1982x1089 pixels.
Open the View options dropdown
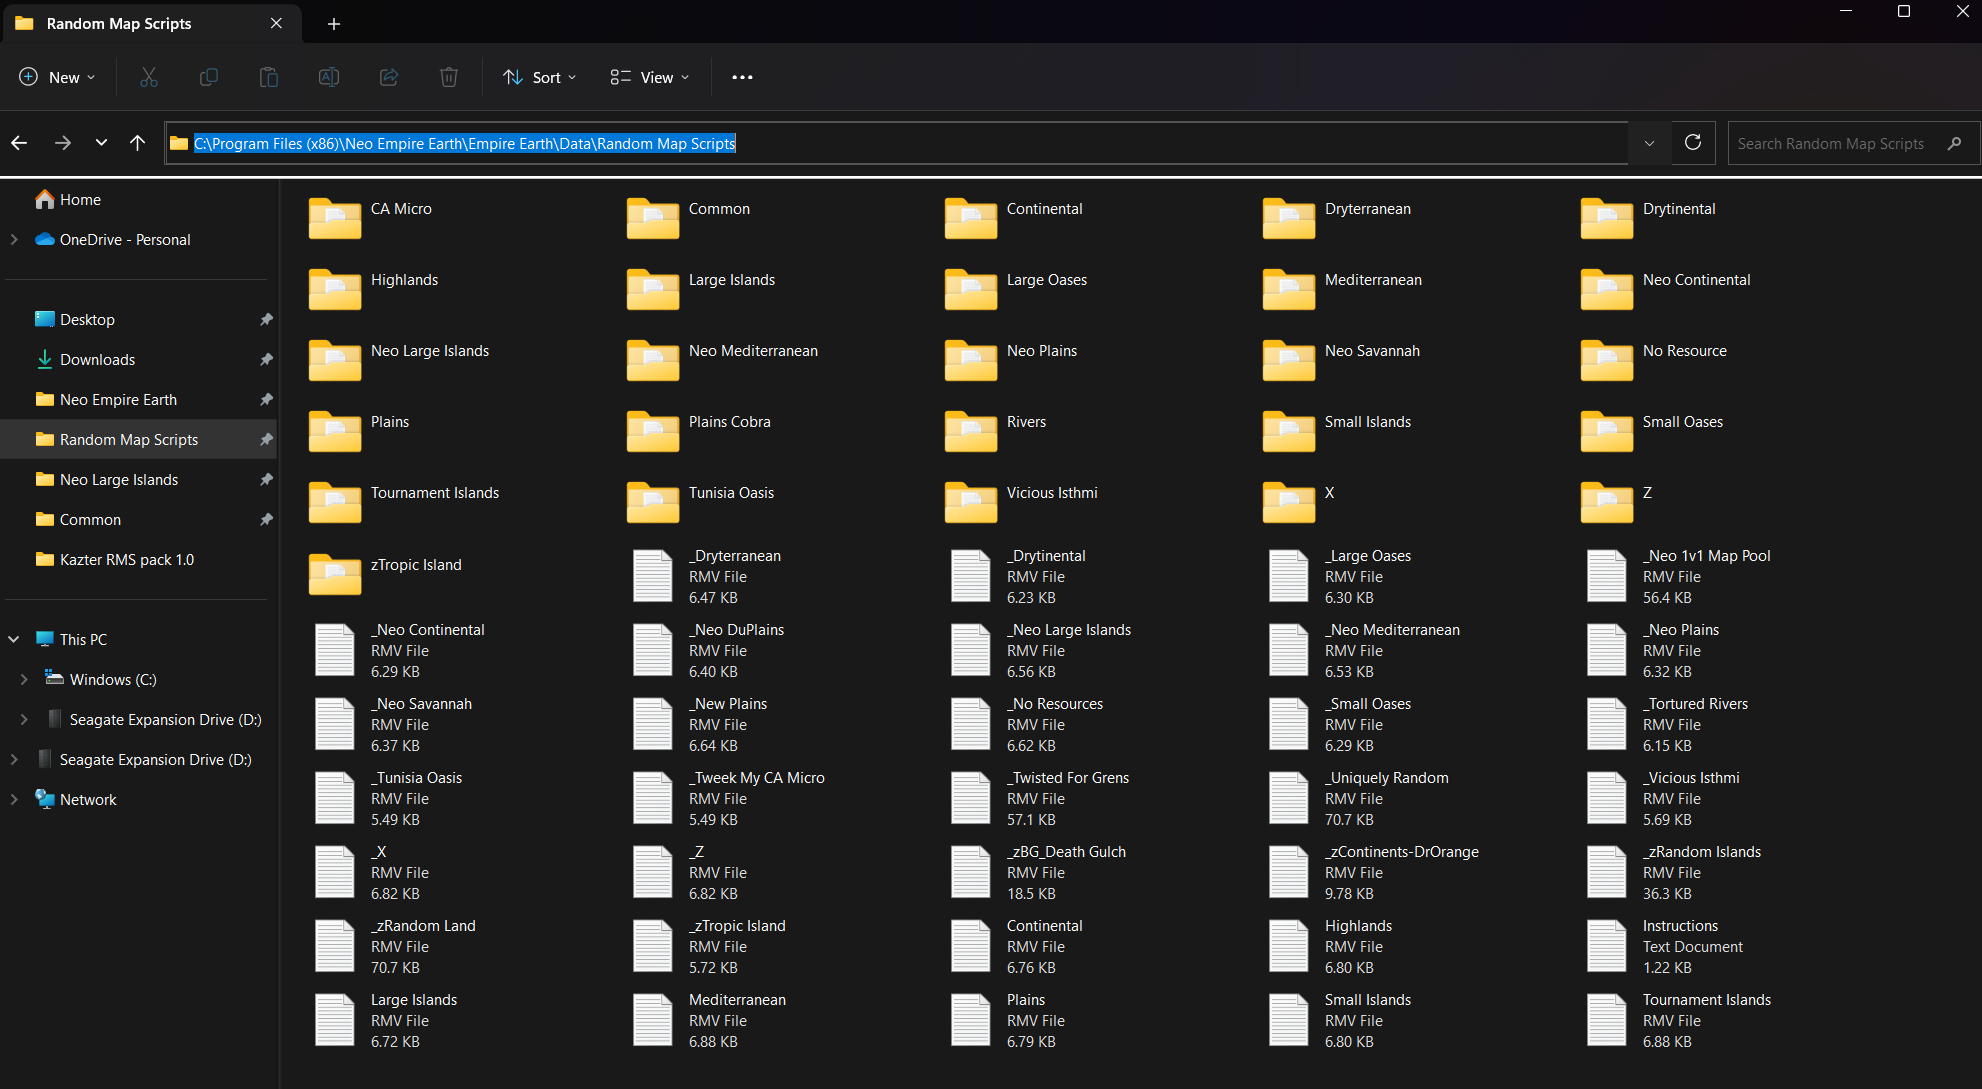(x=650, y=77)
